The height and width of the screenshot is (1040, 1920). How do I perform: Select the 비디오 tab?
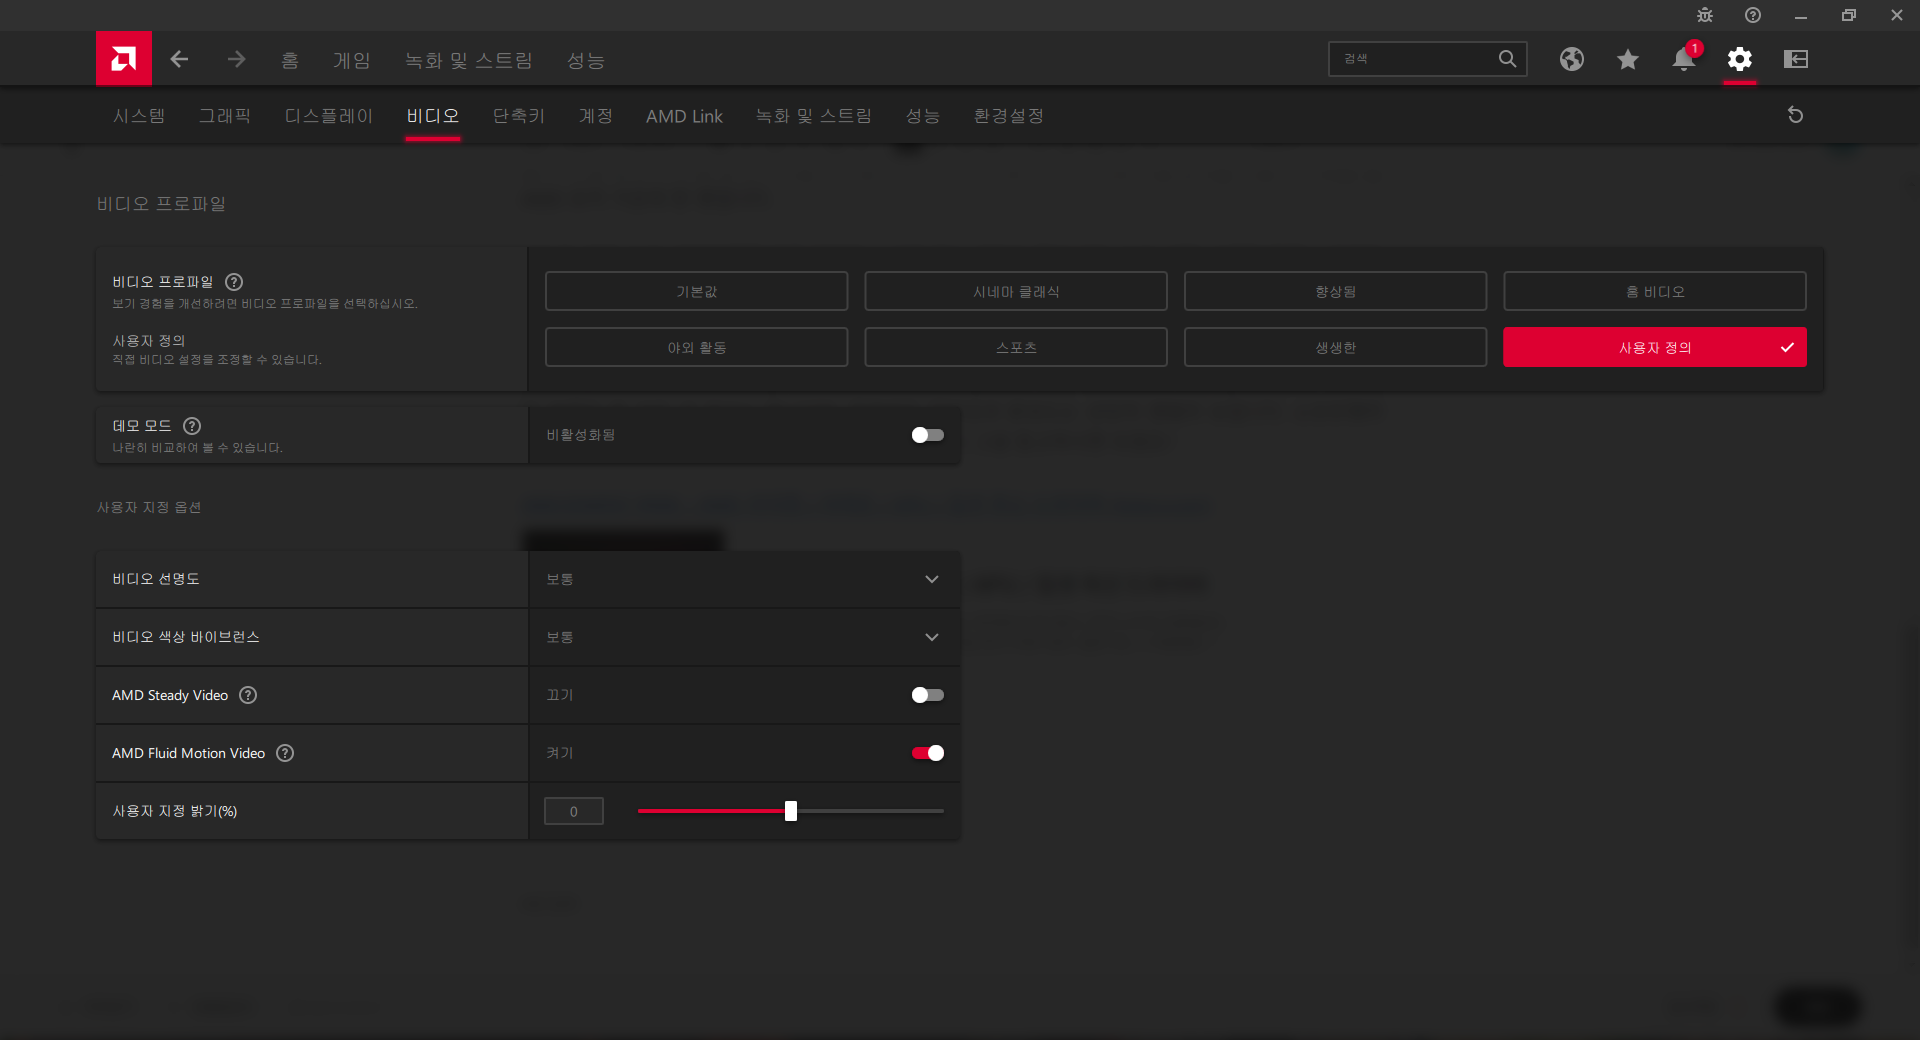pos(433,116)
